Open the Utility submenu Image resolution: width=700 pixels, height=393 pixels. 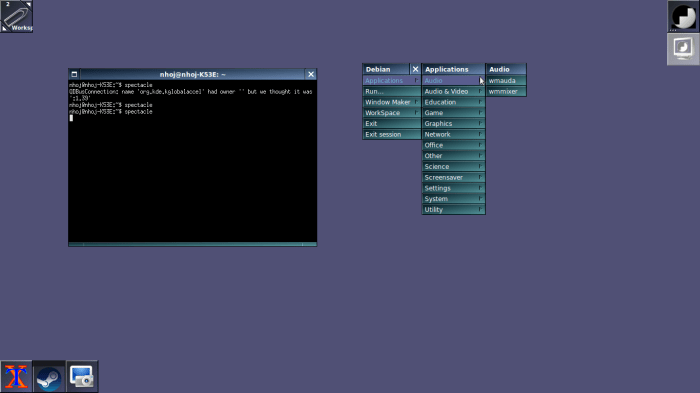[x=454, y=209]
